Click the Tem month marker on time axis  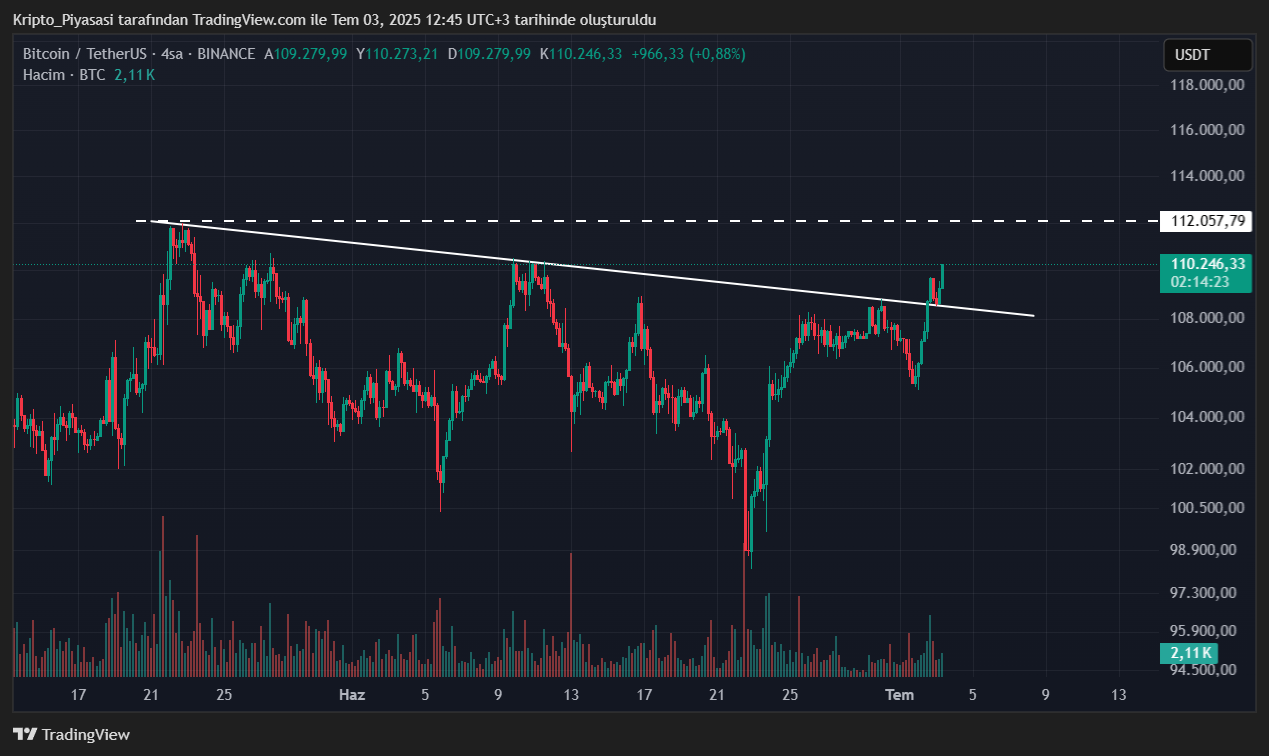pyautogui.click(x=900, y=695)
